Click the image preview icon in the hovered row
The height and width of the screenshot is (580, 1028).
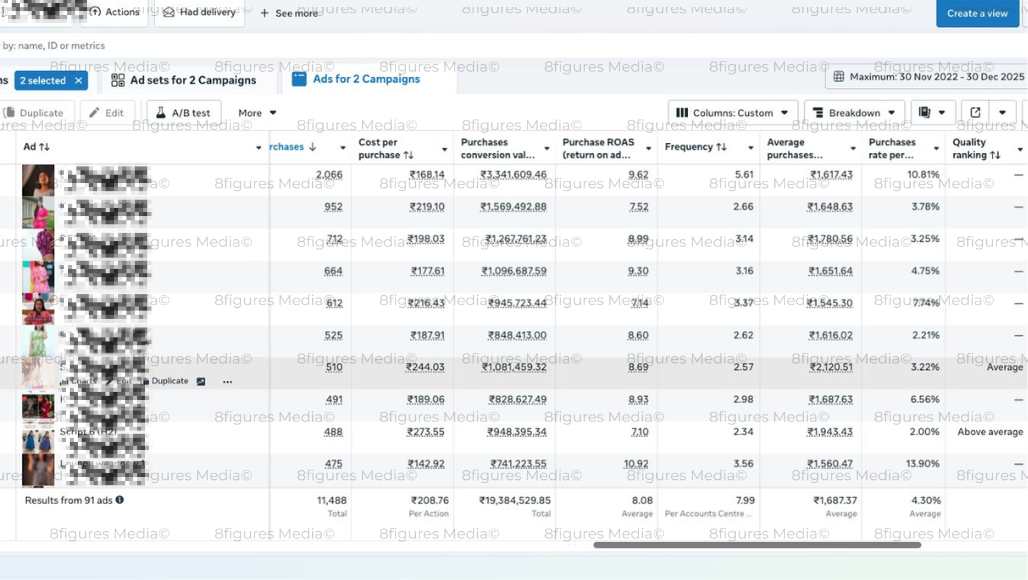[x=201, y=382]
